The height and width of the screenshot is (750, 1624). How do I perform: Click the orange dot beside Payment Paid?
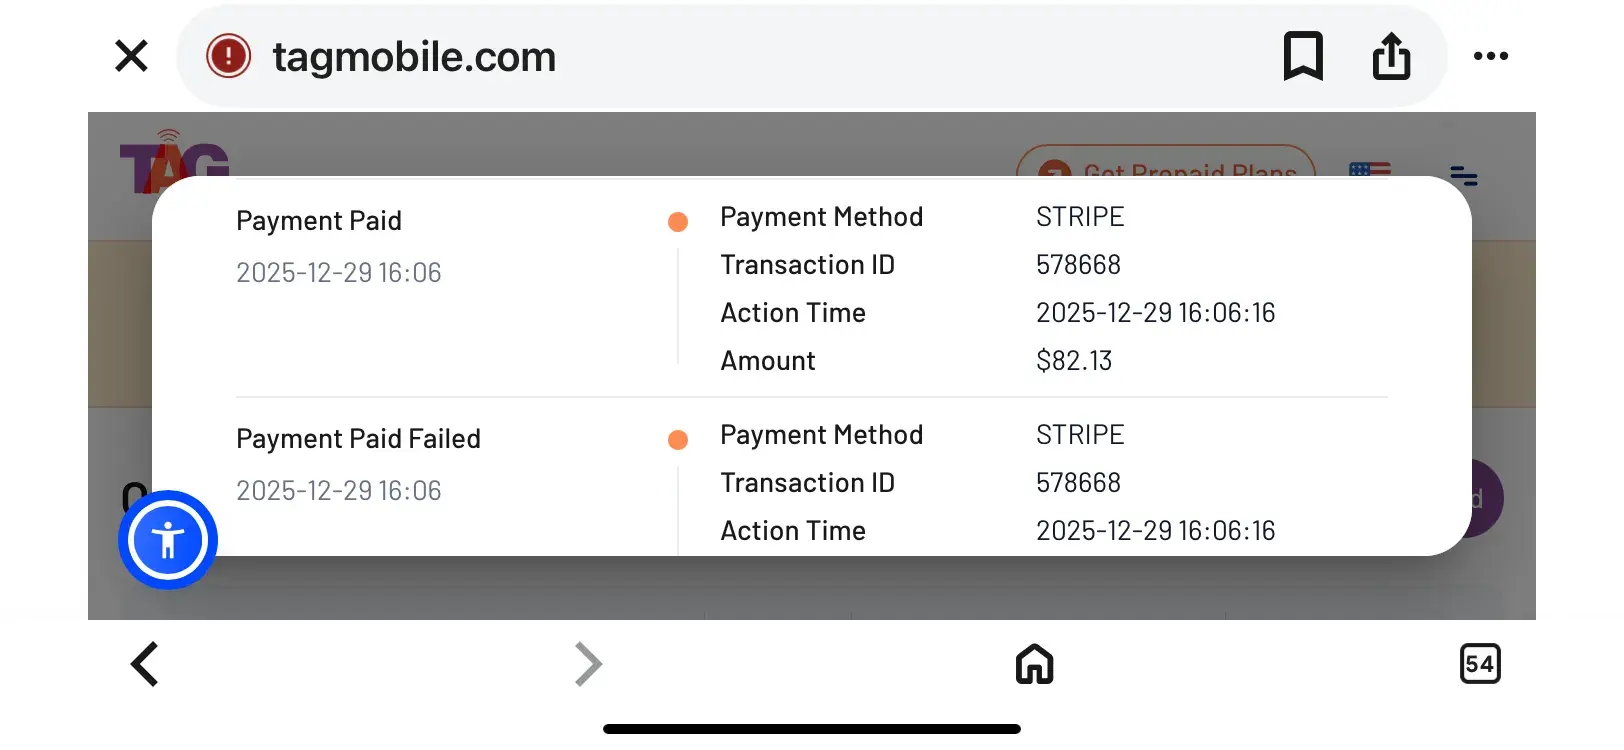point(678,222)
